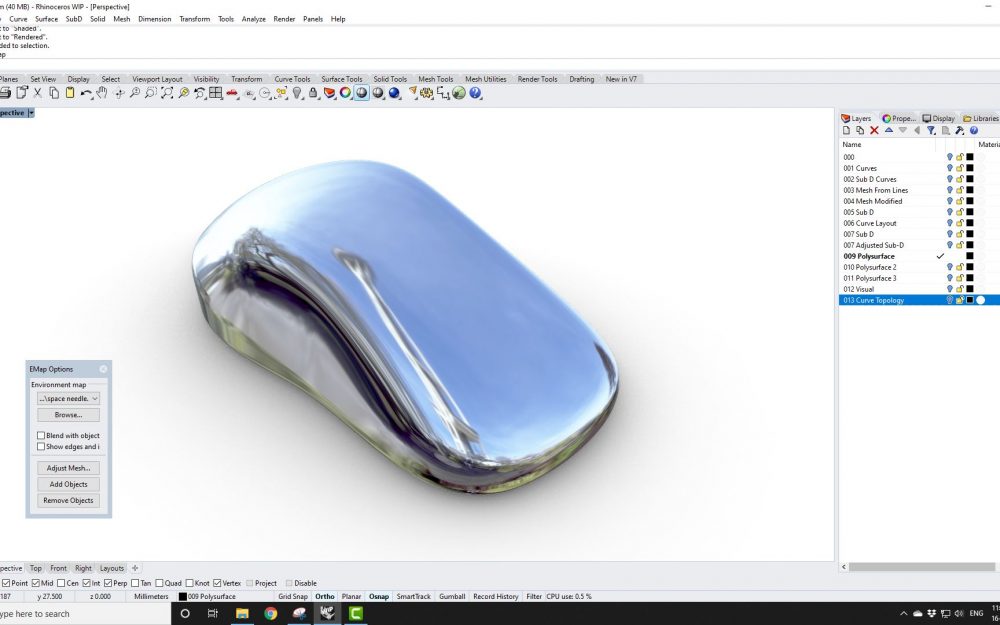This screenshot has width=1000, height=625.
Task: Click the color wheel Object Properties toolbar icon
Action: (345, 93)
